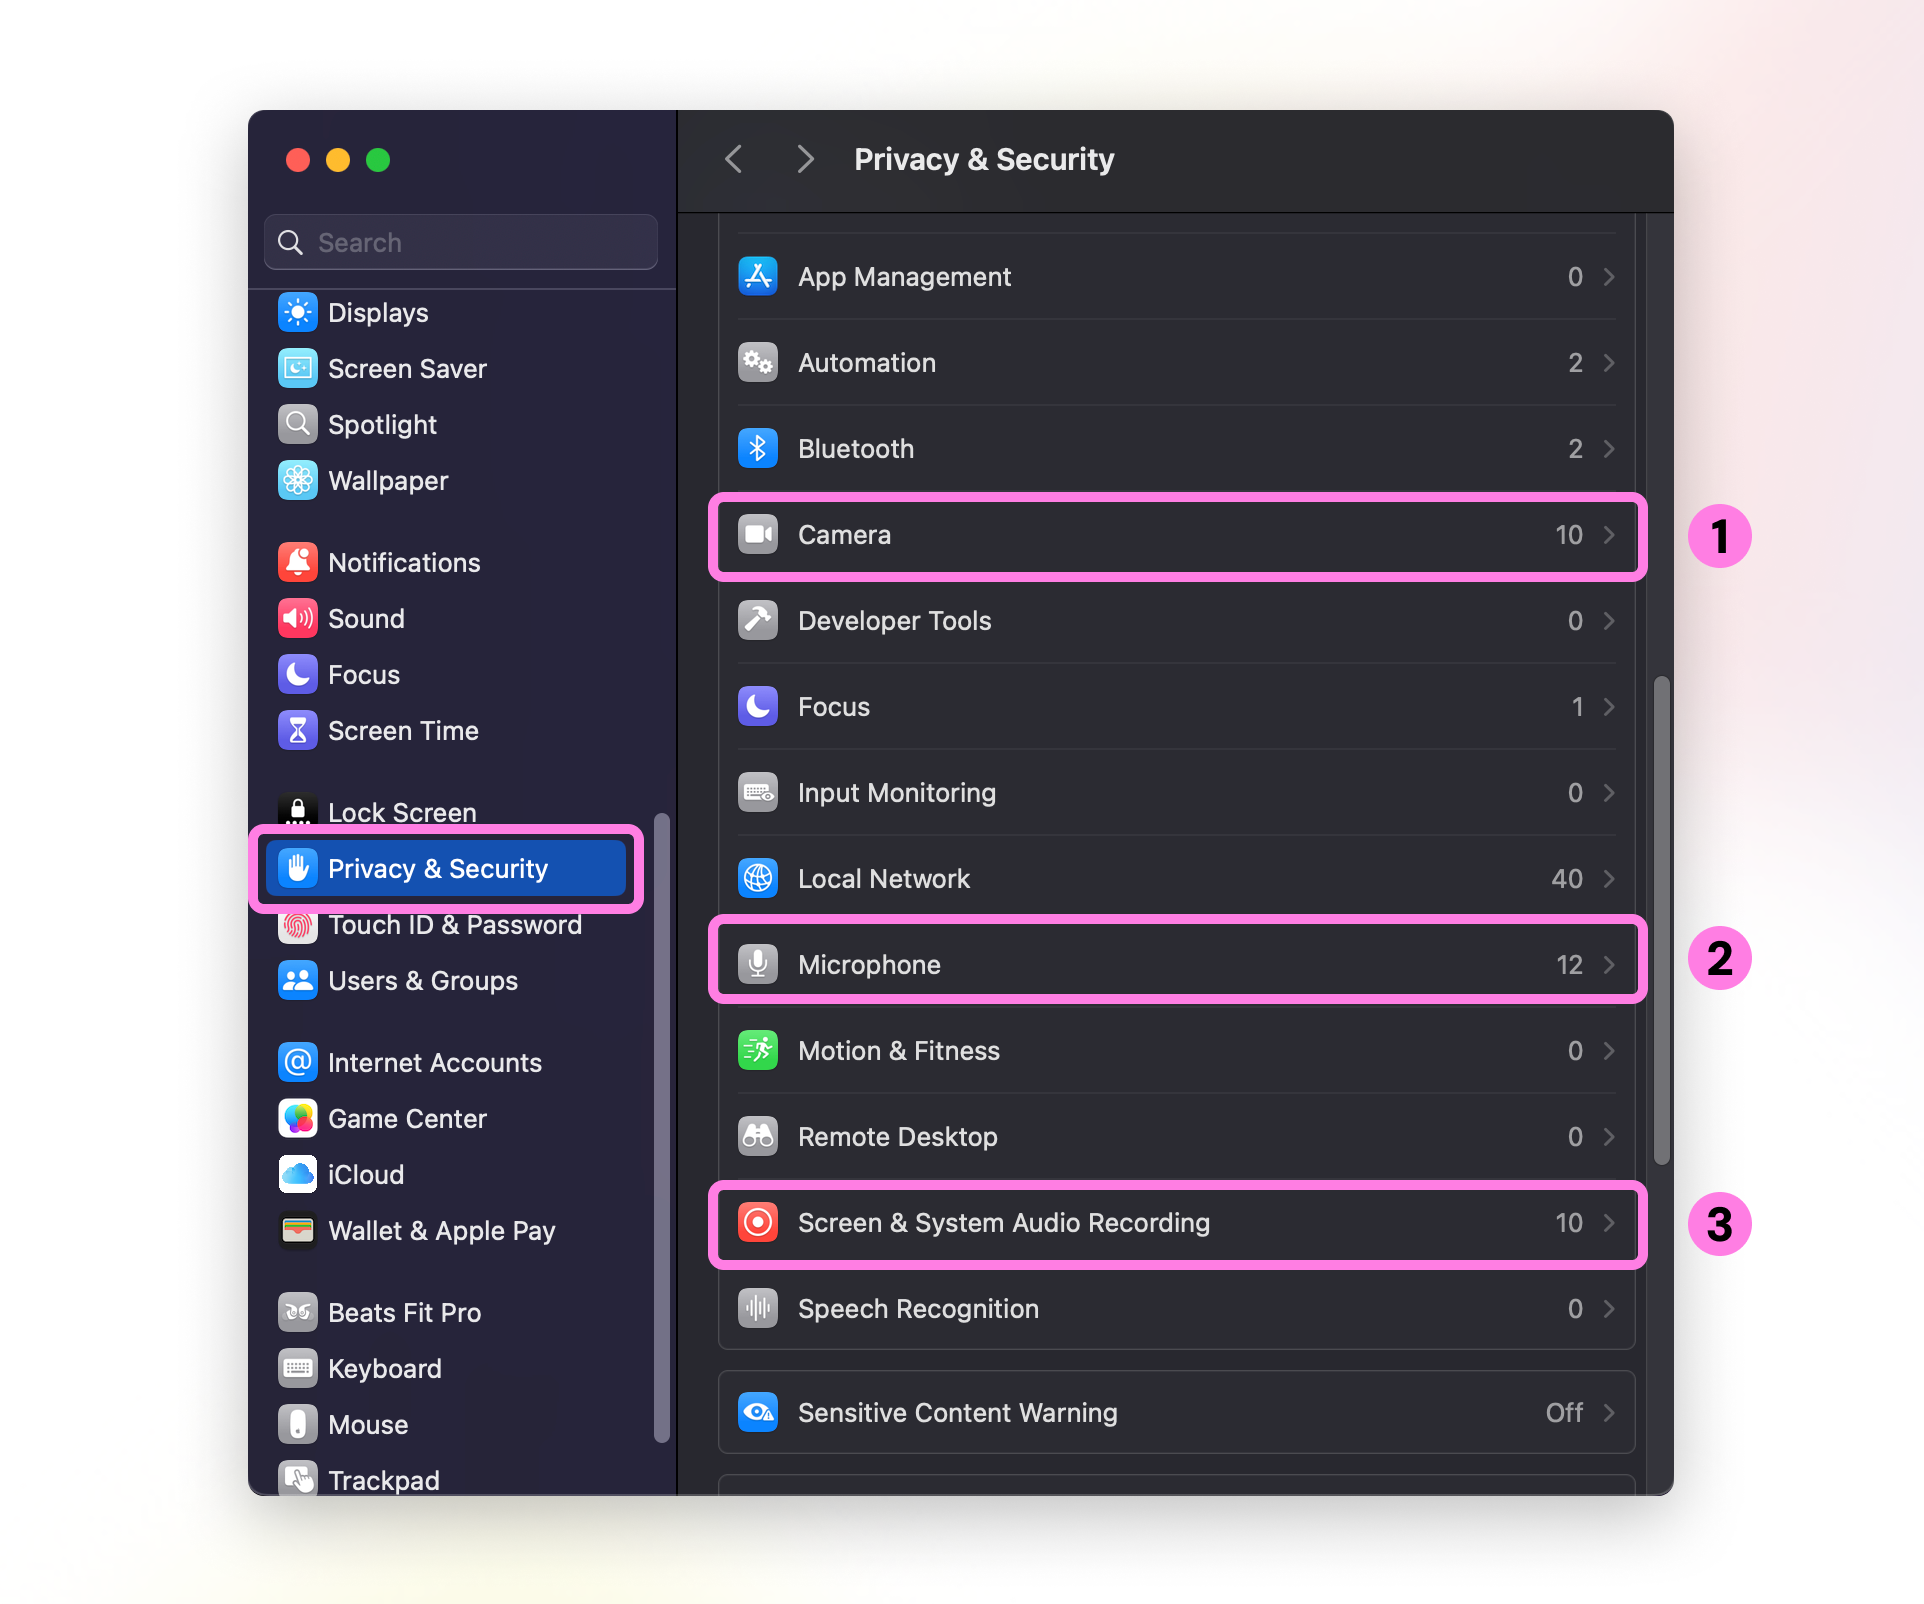Viewport: 1924px width, 1604px height.
Task: Click the Beats Fit Pro sidebar icon
Action: click(297, 1312)
